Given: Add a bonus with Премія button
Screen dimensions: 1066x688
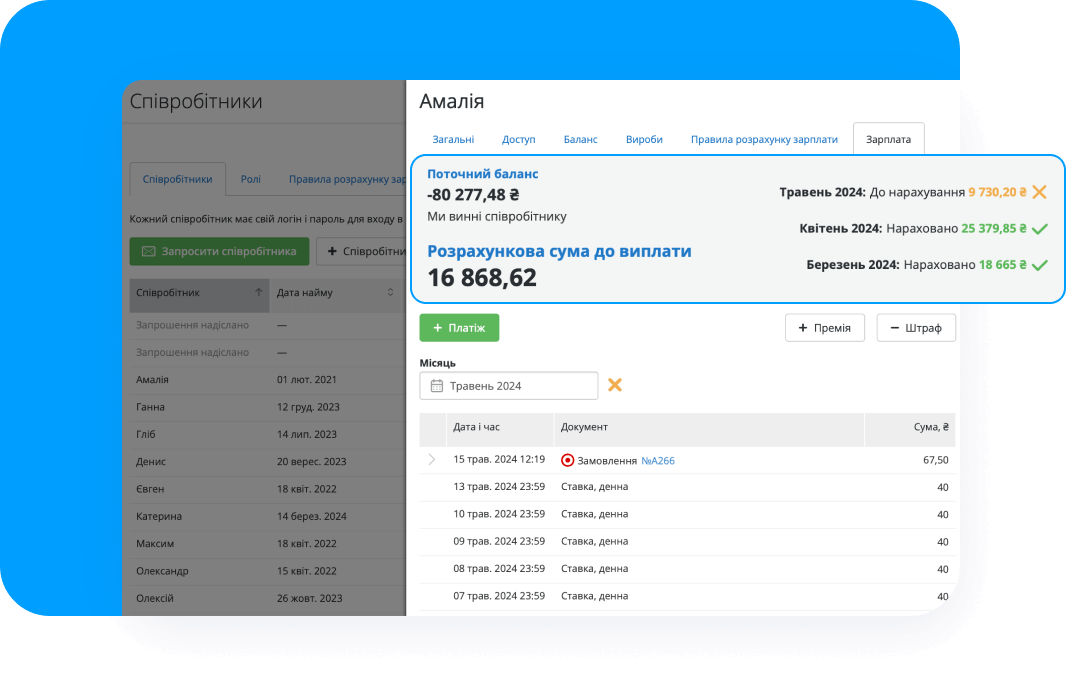Looking at the screenshot, I should point(824,328).
